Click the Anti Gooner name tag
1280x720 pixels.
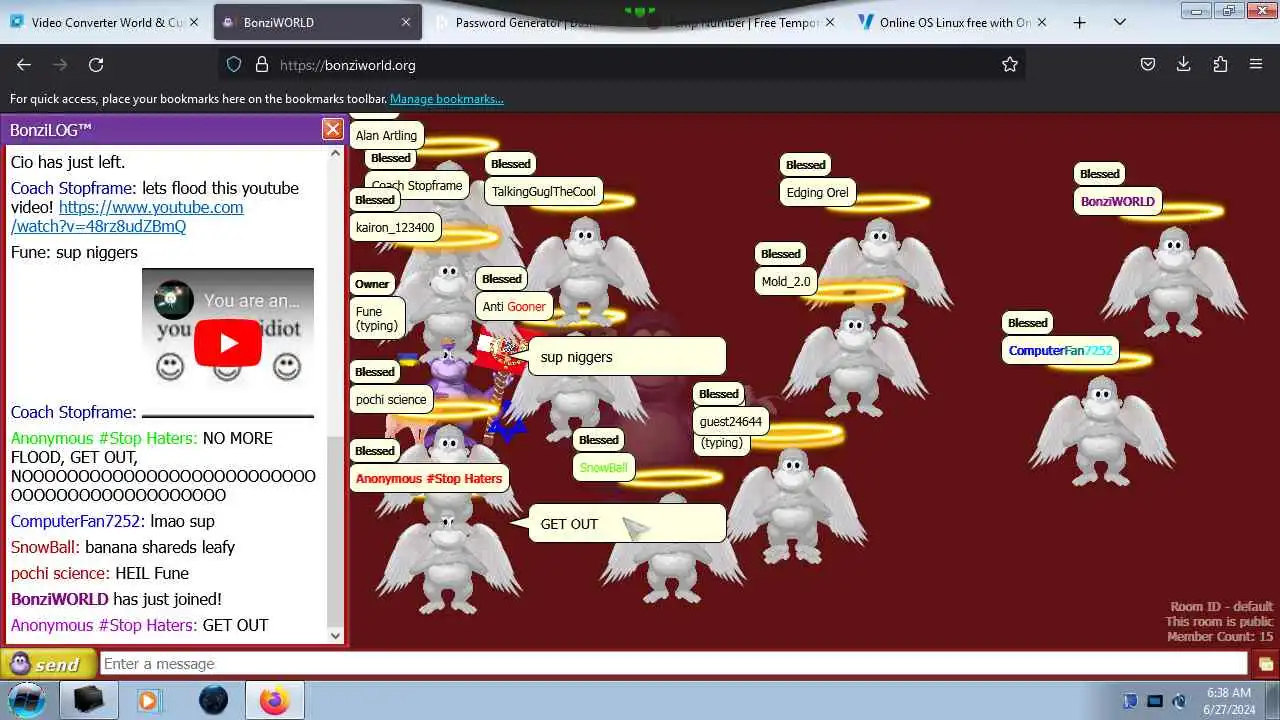tap(514, 306)
